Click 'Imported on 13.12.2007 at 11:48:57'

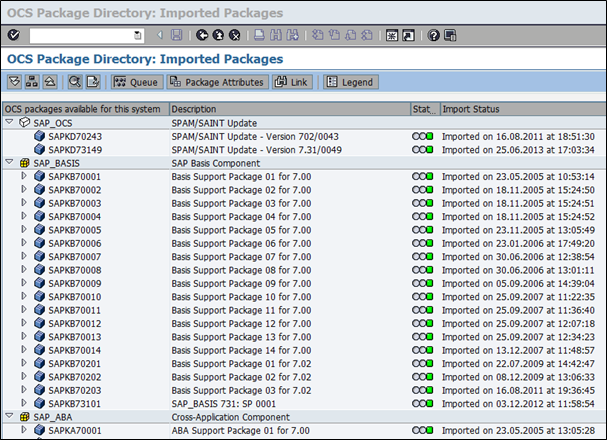[x=518, y=350]
